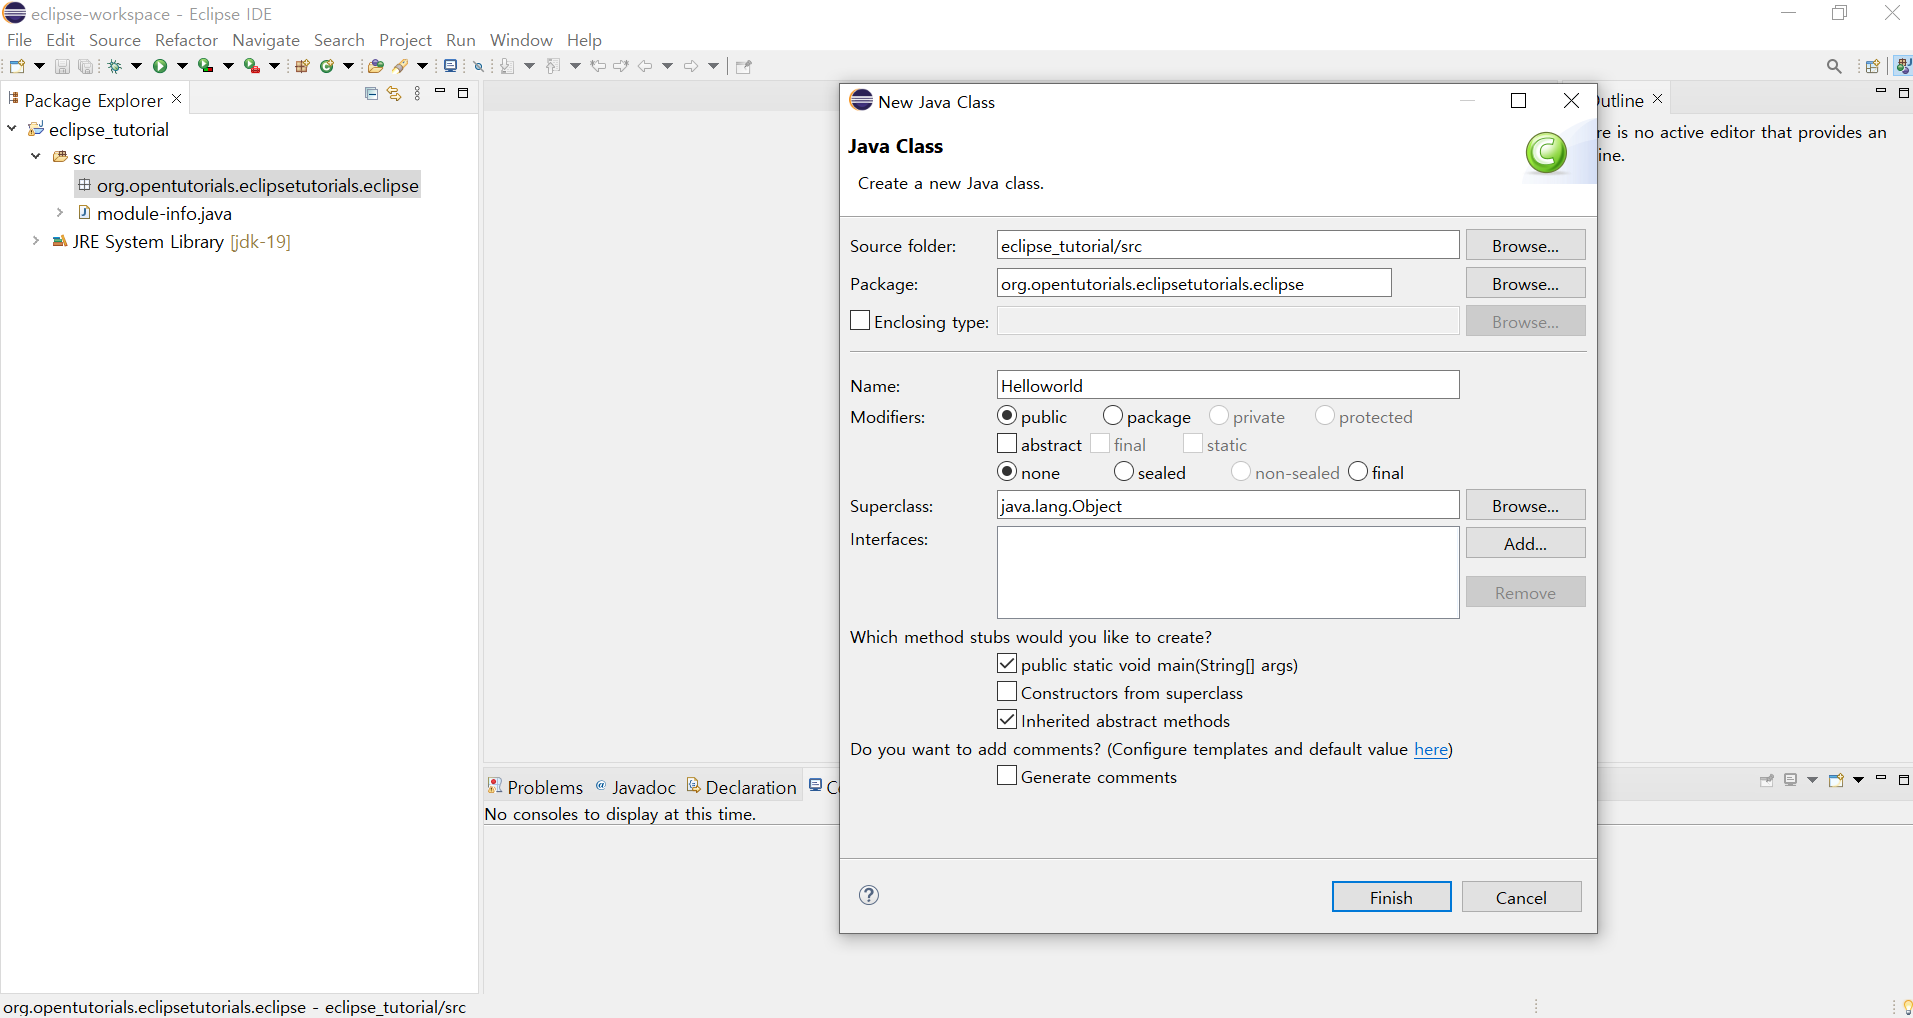Screen dimensions: 1913x1018
Task: Uncheck Inherited abstract methods checkbox
Action: pyautogui.click(x=1007, y=719)
